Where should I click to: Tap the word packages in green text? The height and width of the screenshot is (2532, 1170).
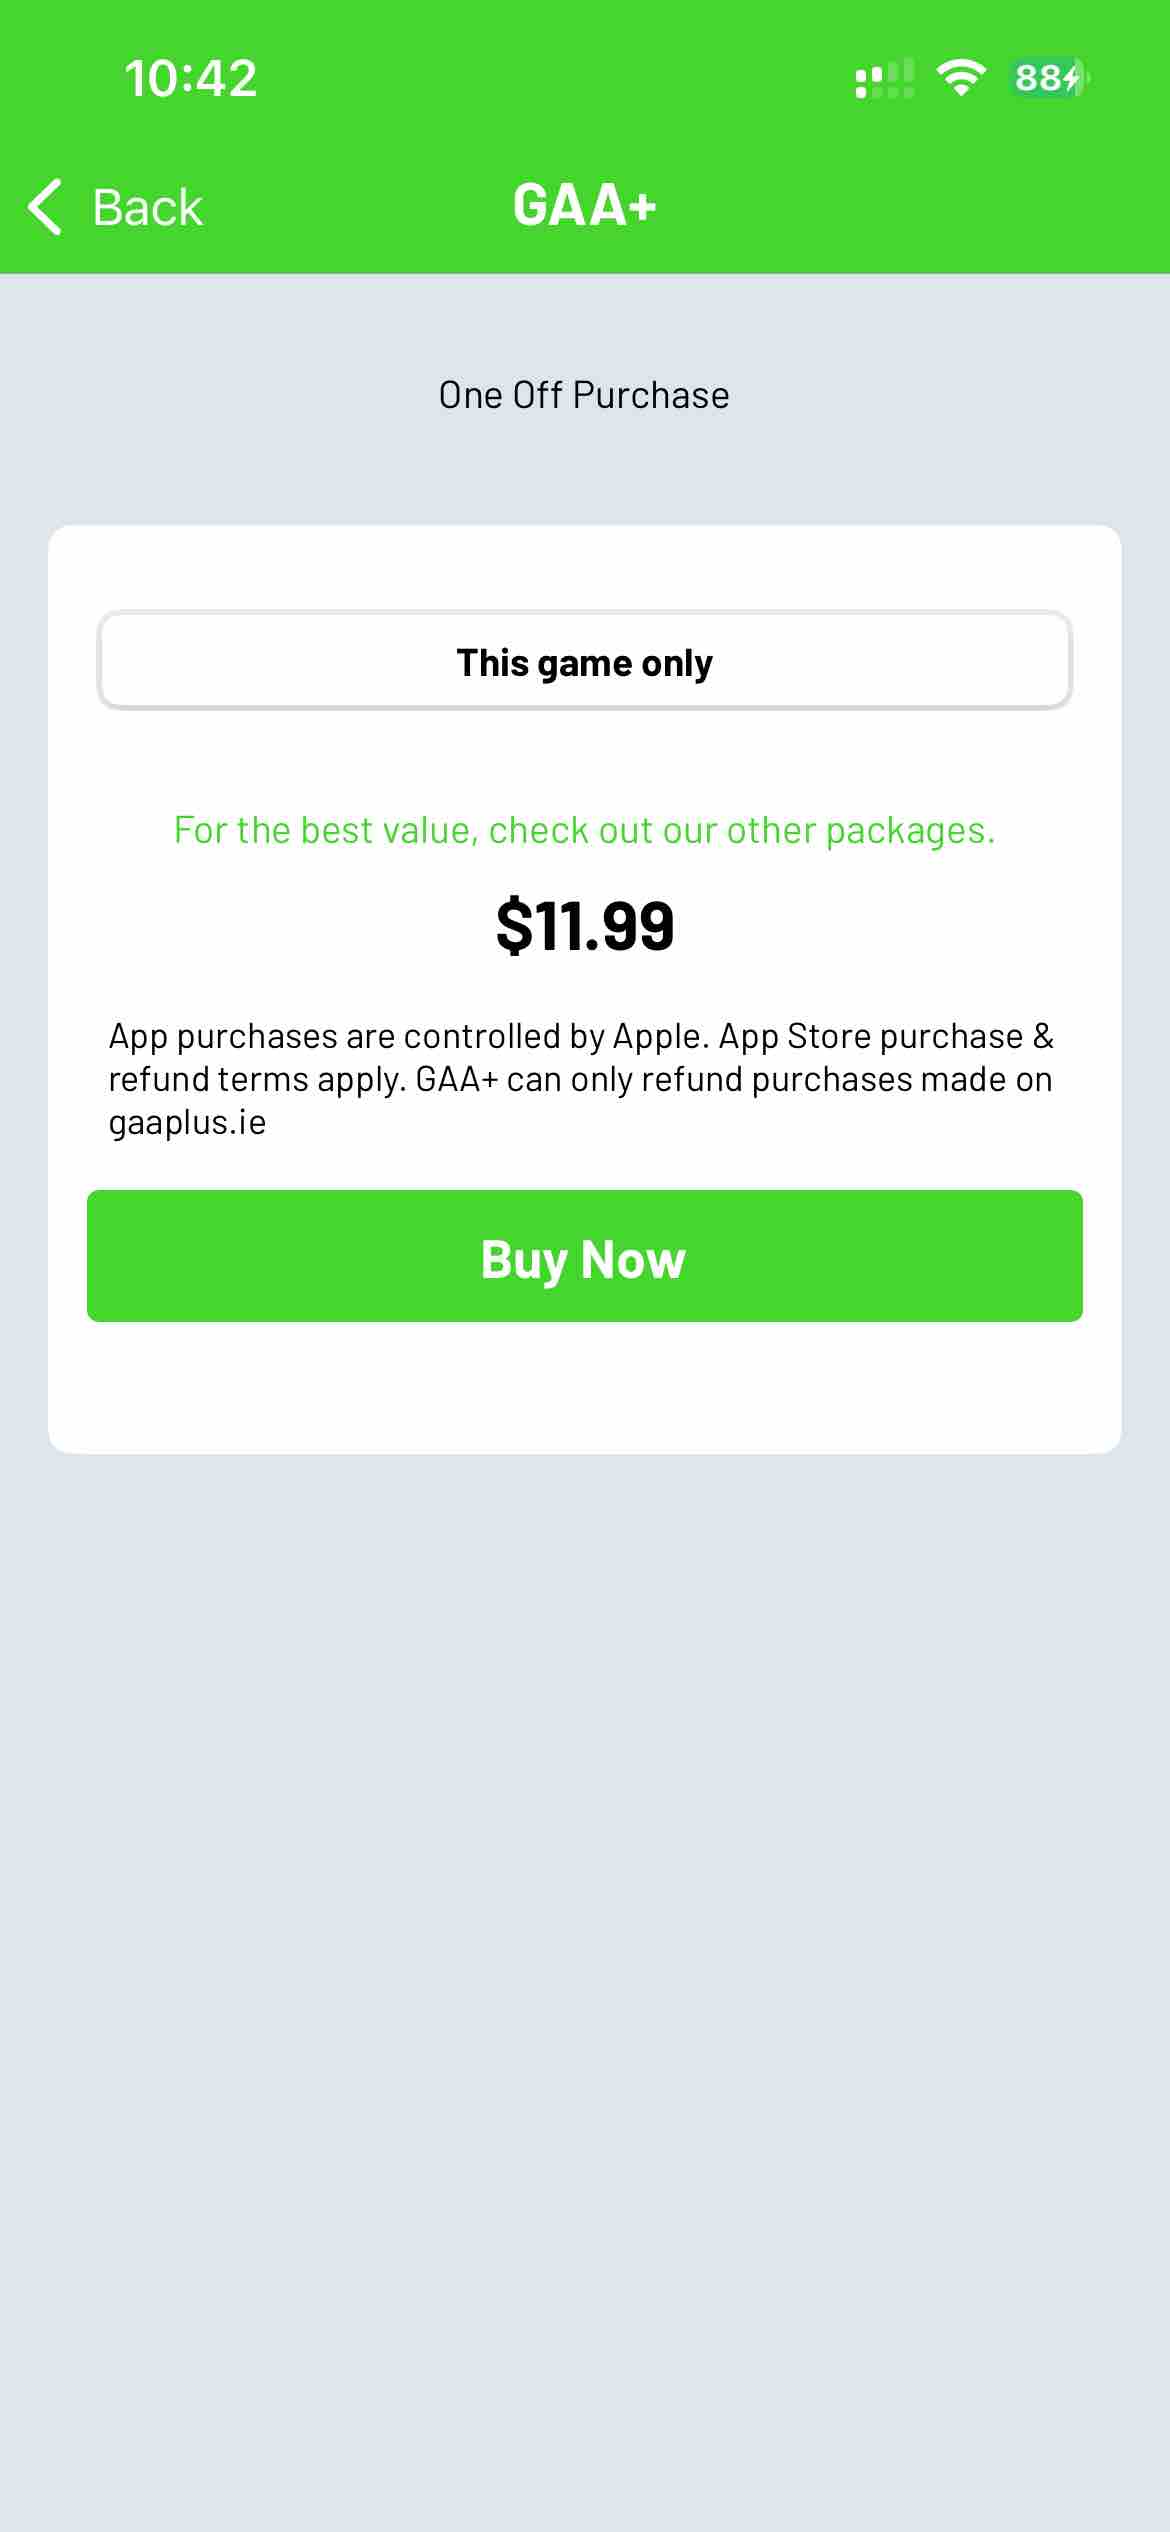pyautogui.click(x=909, y=830)
